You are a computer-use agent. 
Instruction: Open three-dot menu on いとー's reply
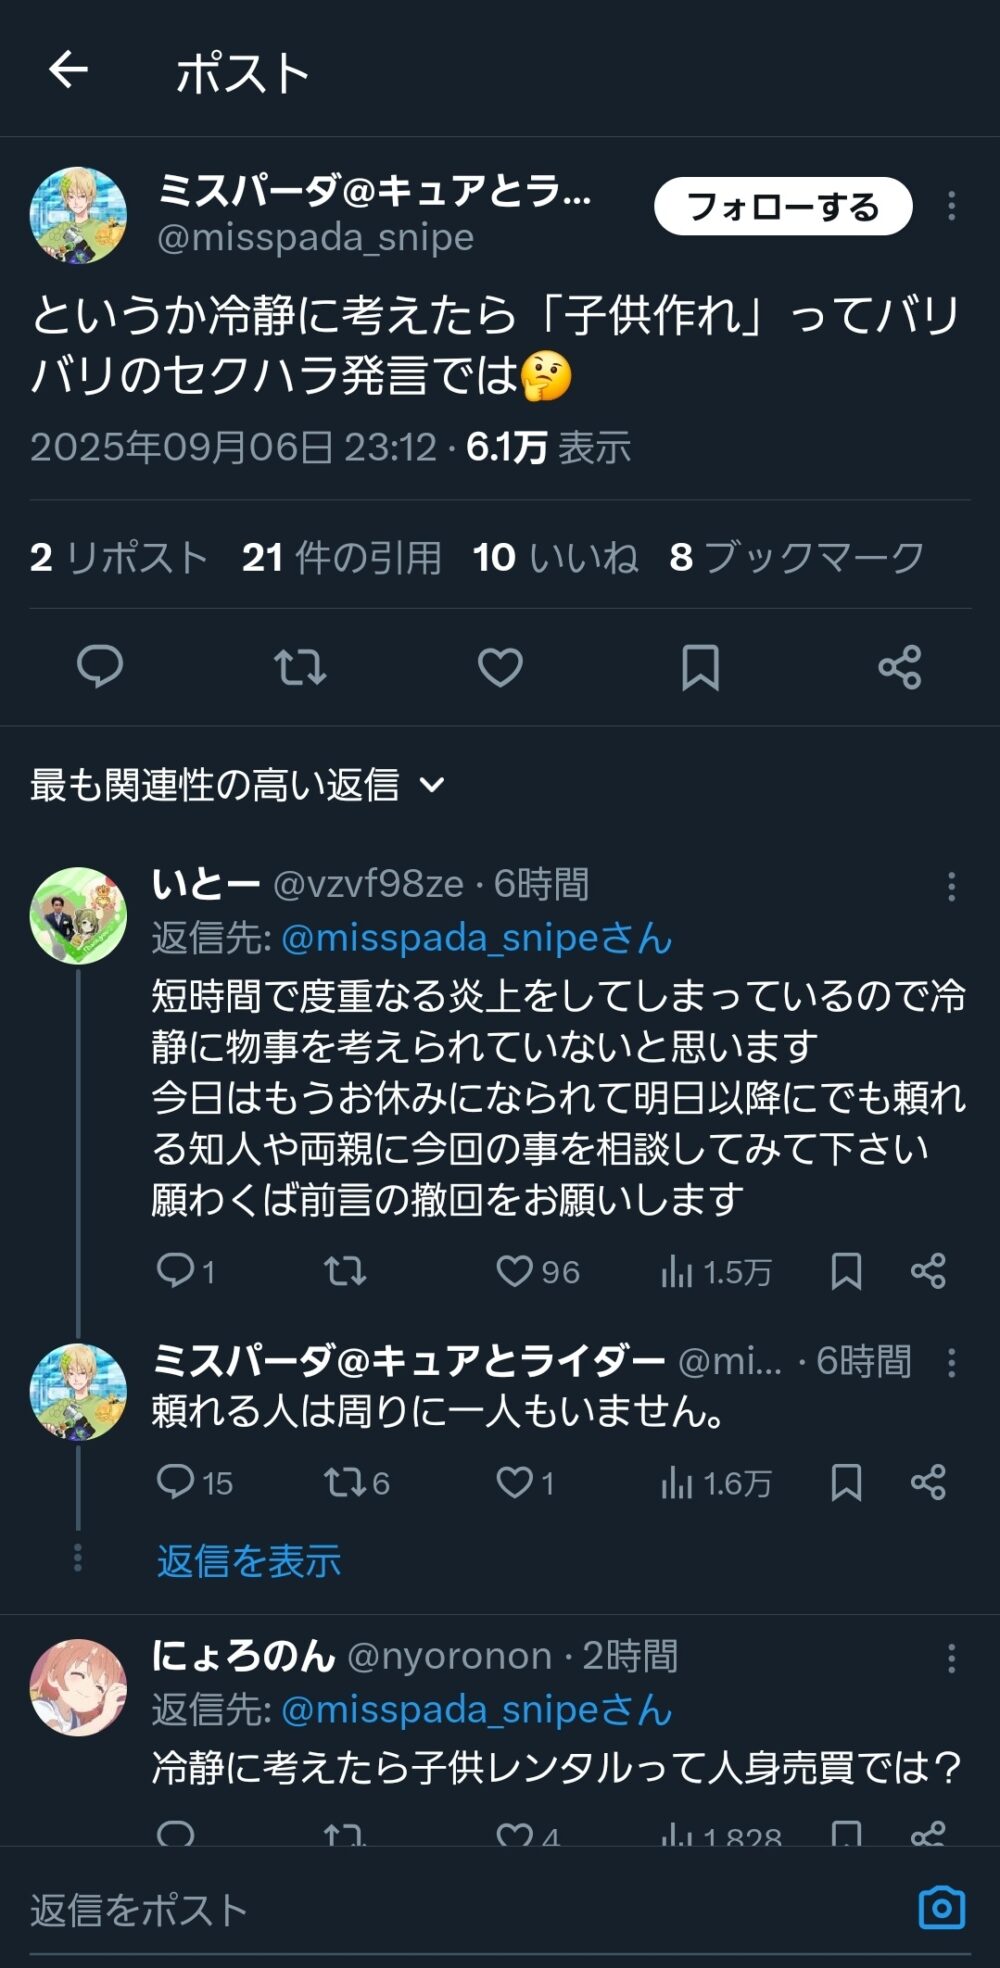click(951, 886)
